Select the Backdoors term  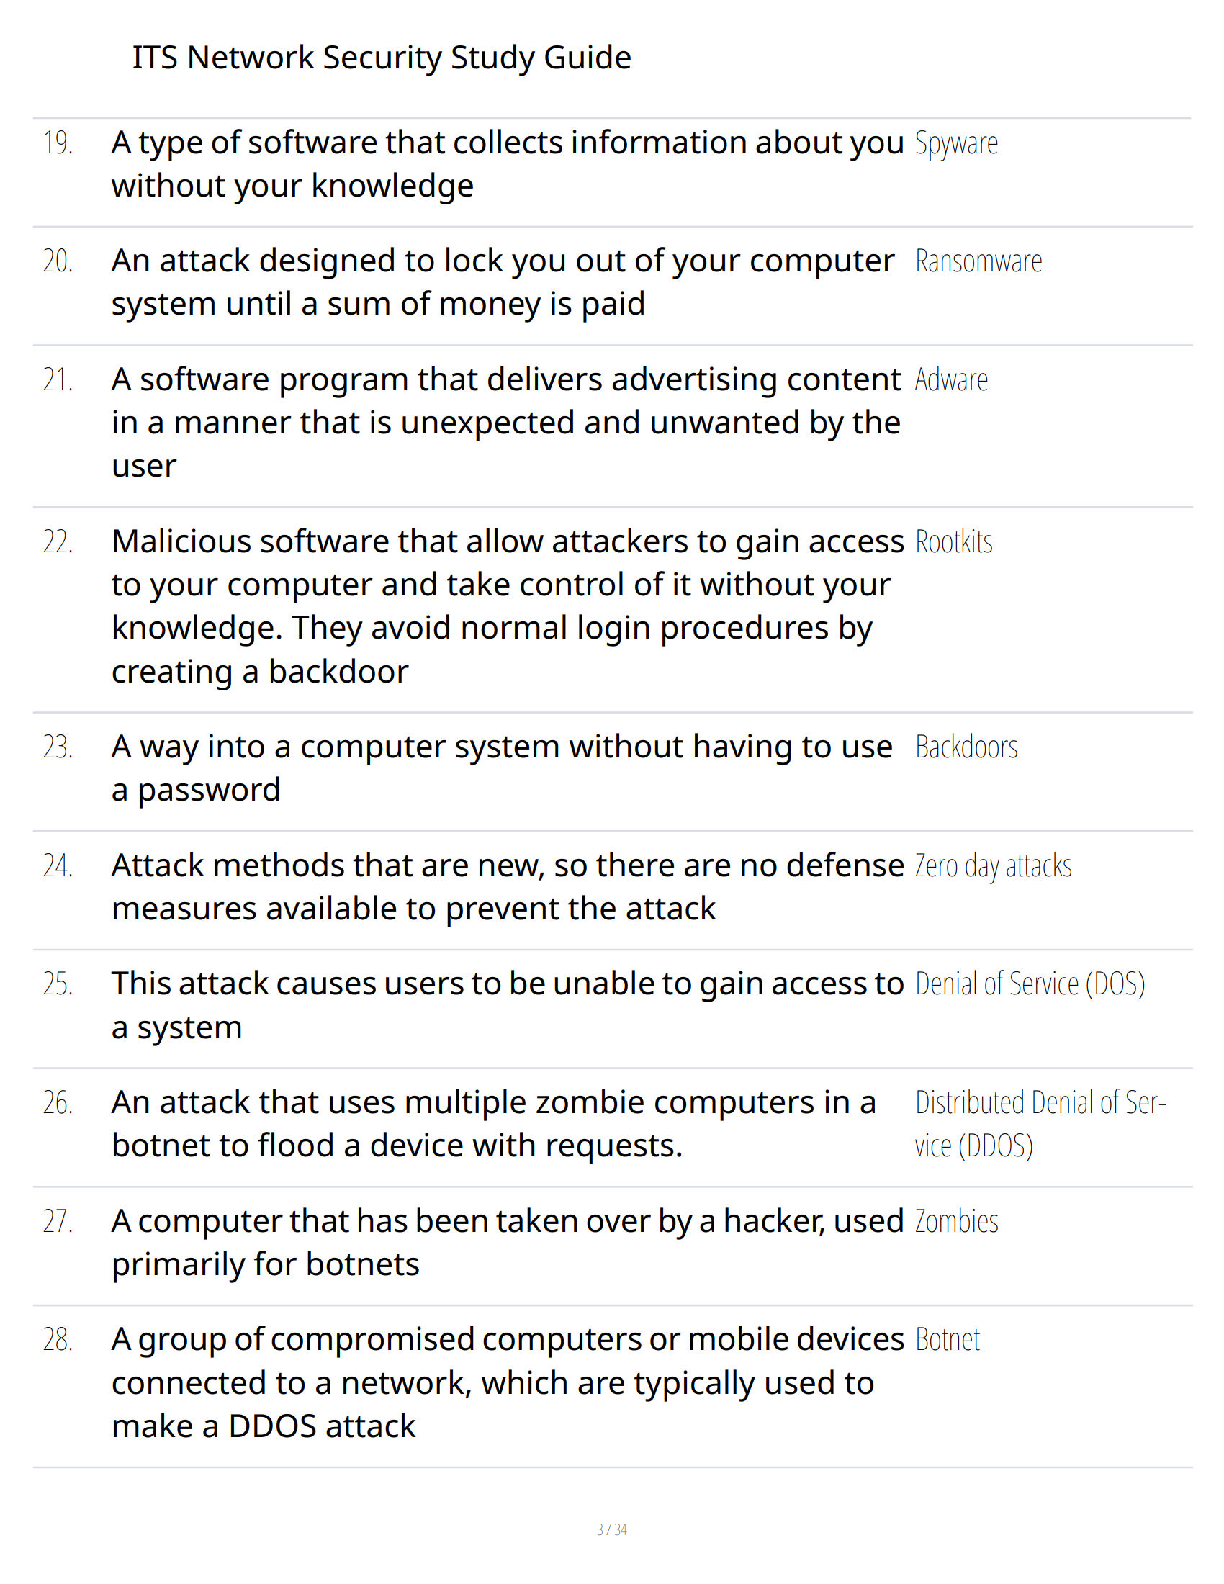click(x=966, y=747)
